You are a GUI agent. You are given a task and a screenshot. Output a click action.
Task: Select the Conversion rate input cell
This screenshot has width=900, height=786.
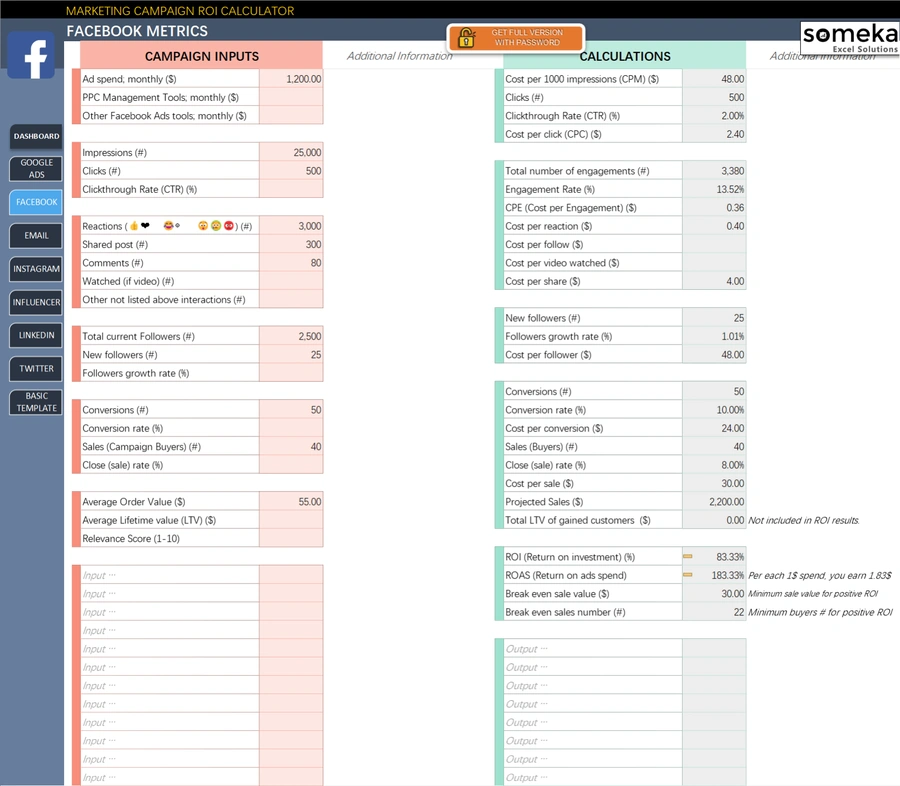[x=291, y=428]
